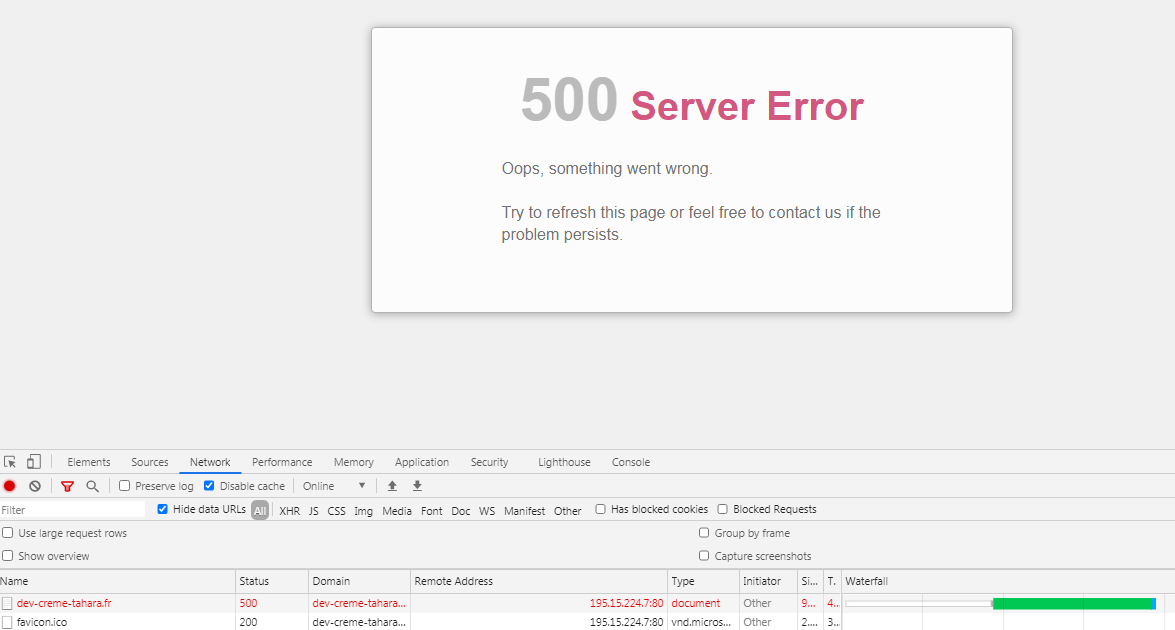The height and width of the screenshot is (630, 1175).
Task: Filter requests by Doc
Action: point(461,511)
